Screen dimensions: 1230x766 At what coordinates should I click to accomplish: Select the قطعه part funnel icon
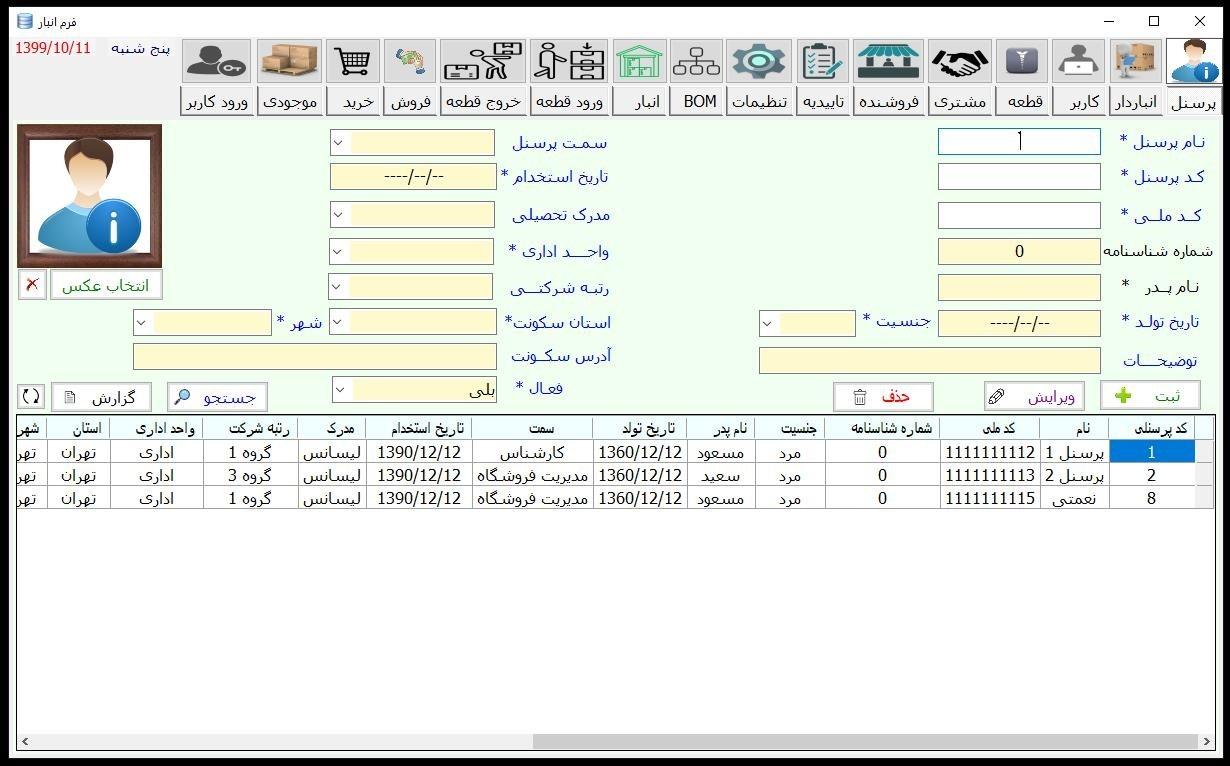tap(1023, 62)
